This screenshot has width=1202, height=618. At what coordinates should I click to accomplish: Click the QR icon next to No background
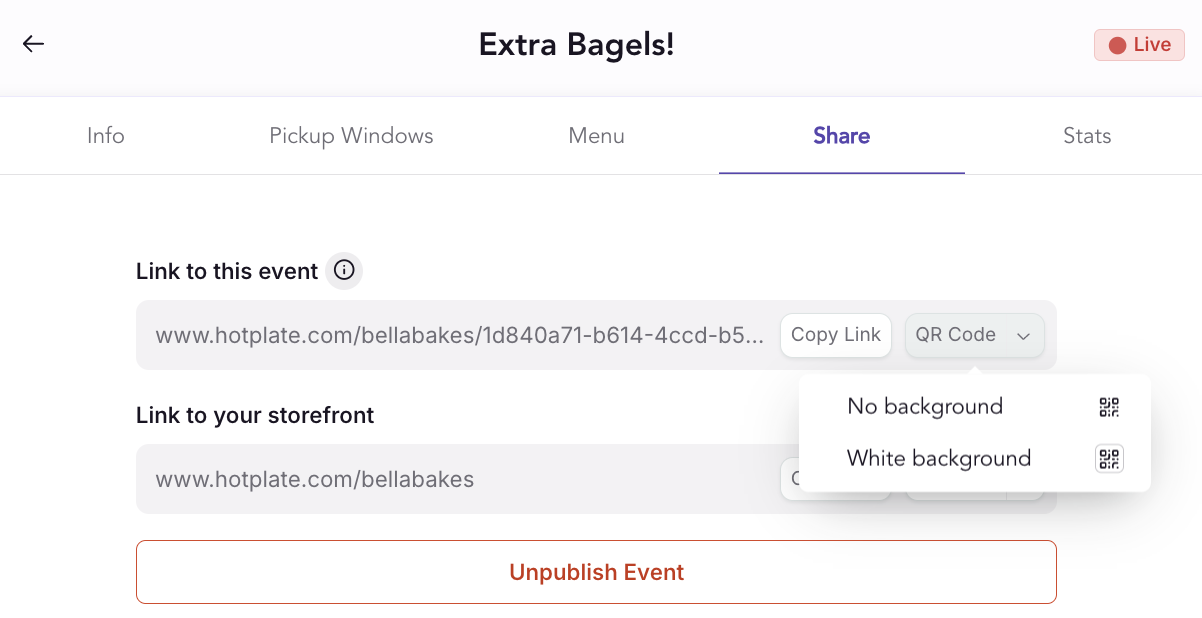click(1109, 407)
